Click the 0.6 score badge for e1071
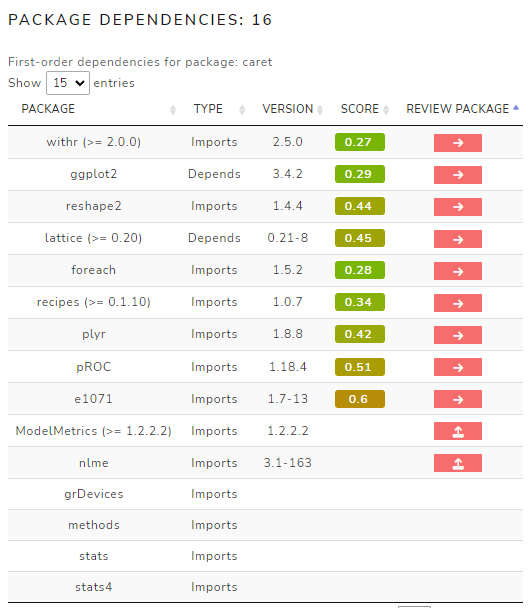The image size is (530, 608). point(360,399)
